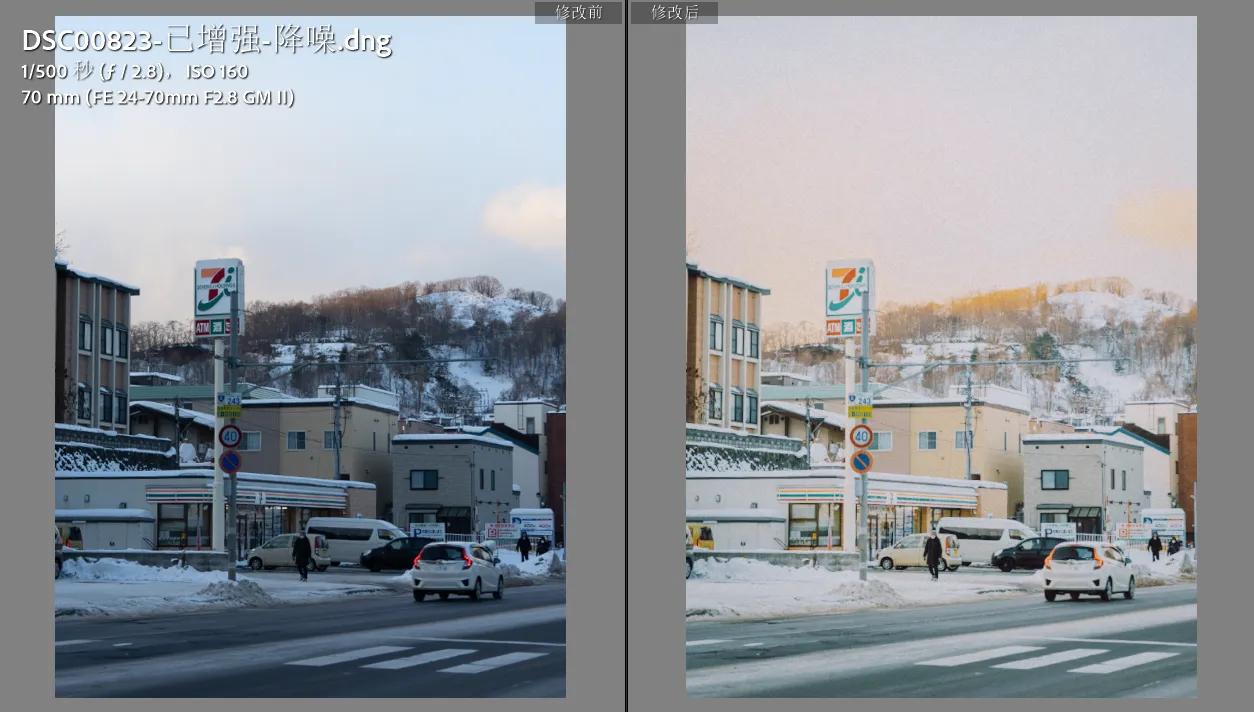This screenshot has width=1254, height=712.
Task: Click the vertical divider between before and after views
Action: pos(627,356)
